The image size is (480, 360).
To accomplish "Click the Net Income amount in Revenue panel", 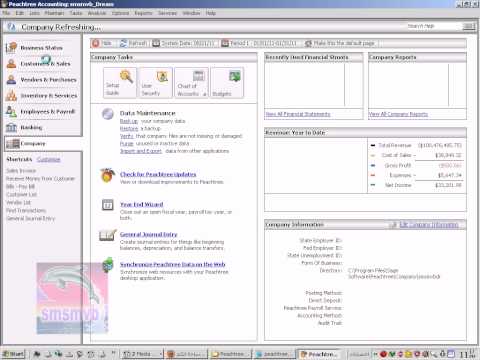I will pos(448,185).
